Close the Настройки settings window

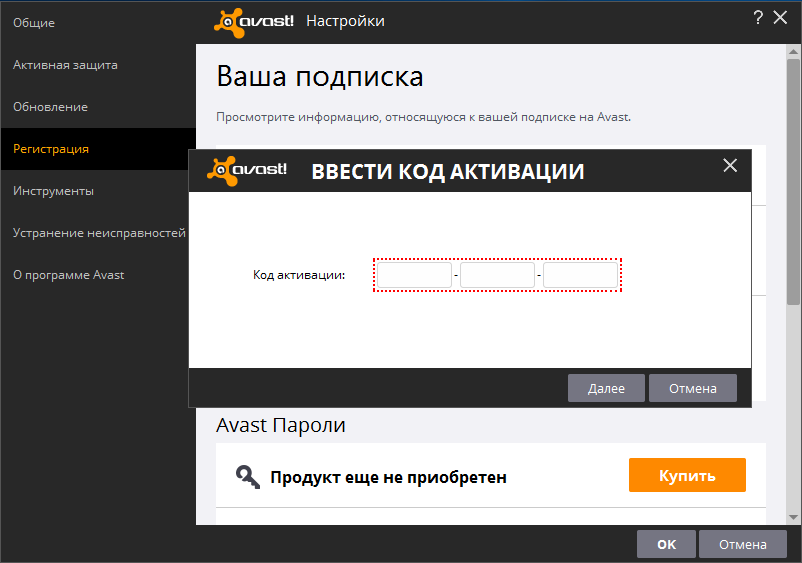tap(780, 18)
